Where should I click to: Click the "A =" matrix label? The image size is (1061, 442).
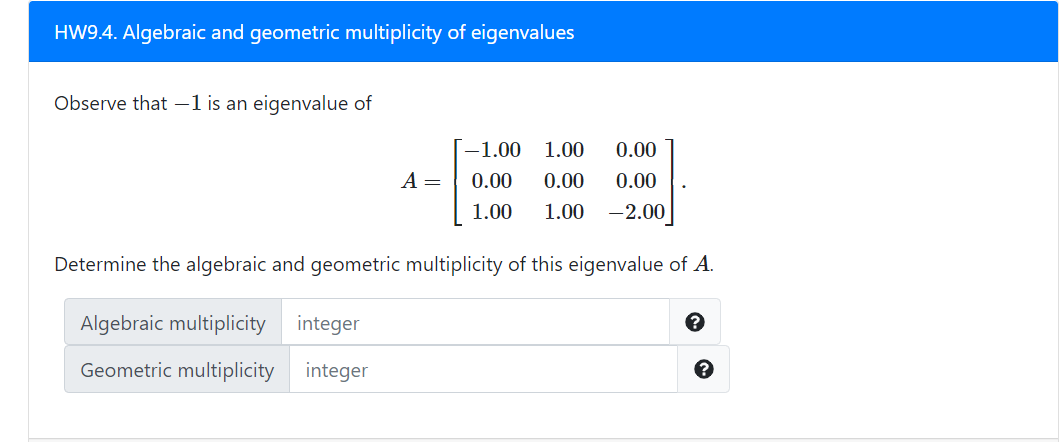pos(420,182)
